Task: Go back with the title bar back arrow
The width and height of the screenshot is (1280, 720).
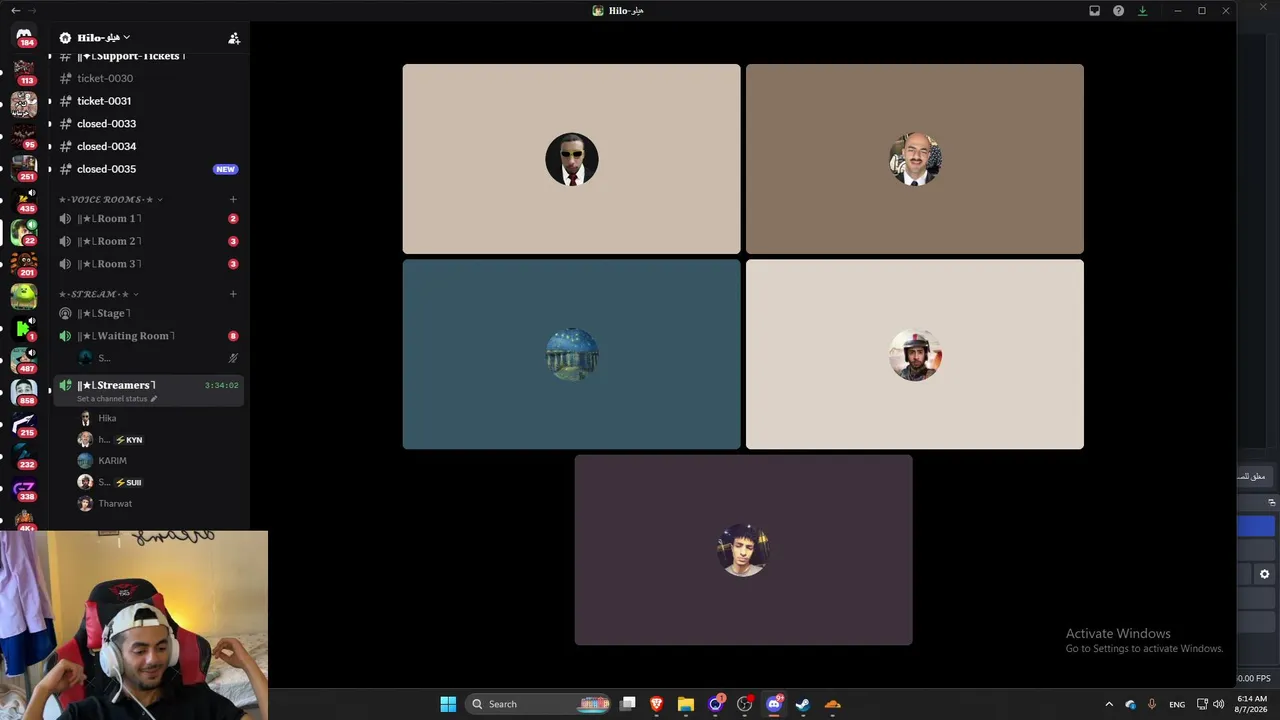Action: coord(15,11)
